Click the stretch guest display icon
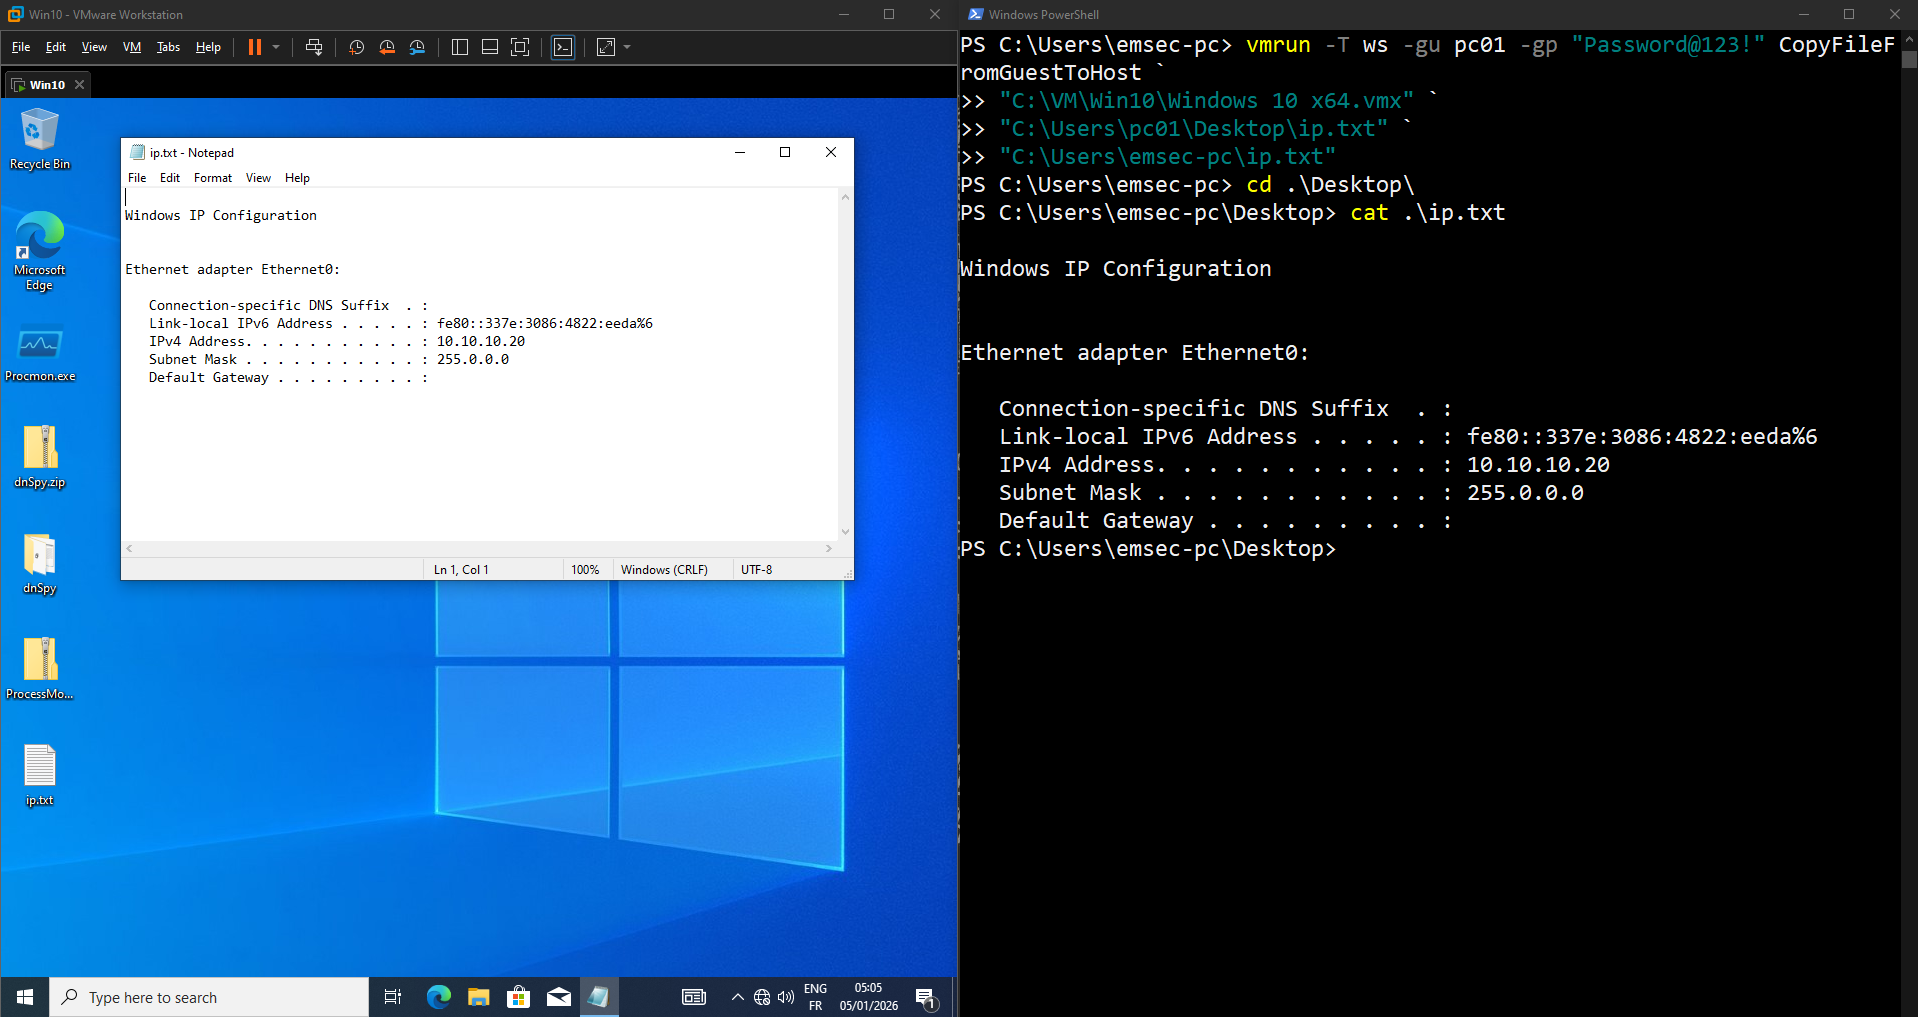The height and width of the screenshot is (1017, 1918). pyautogui.click(x=606, y=47)
